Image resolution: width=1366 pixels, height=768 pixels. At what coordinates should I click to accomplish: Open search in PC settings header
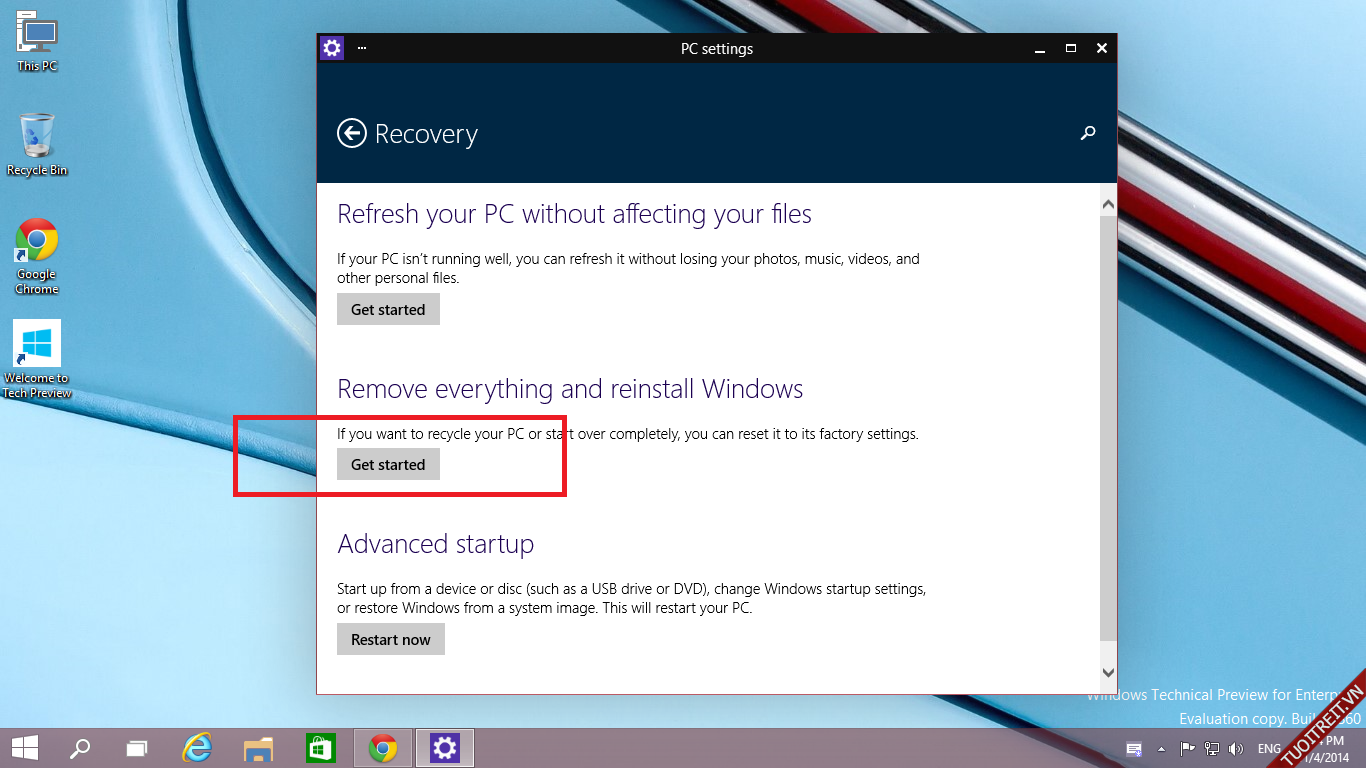click(1088, 133)
